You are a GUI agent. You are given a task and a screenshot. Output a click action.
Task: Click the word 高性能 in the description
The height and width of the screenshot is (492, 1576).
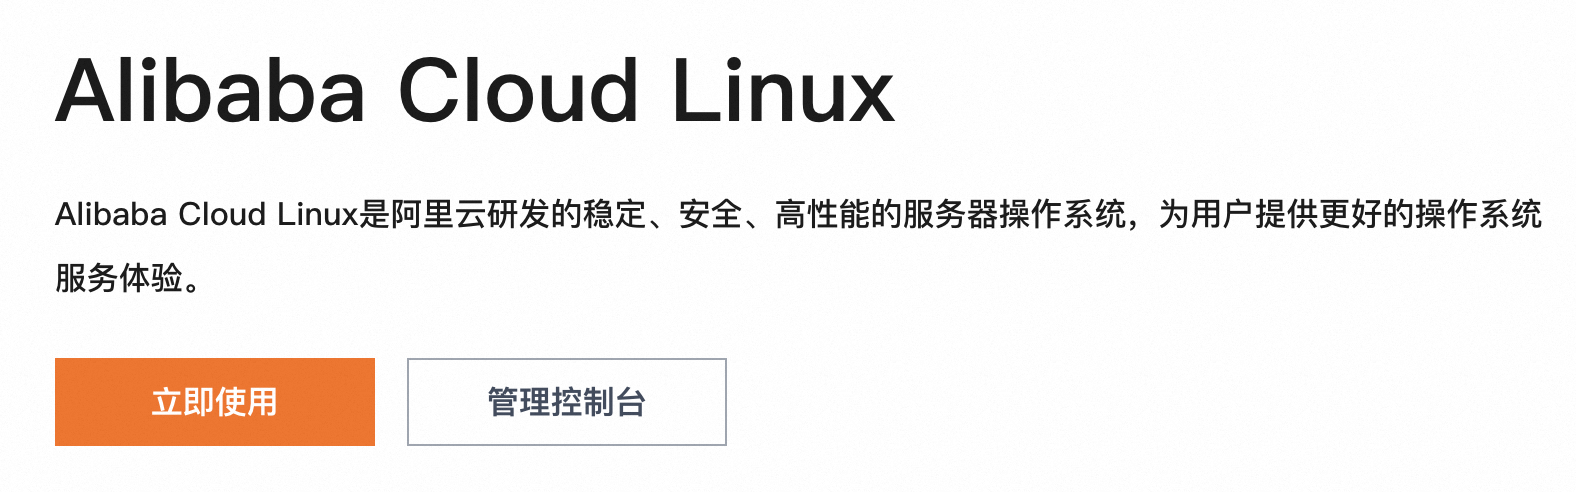[x=822, y=214]
